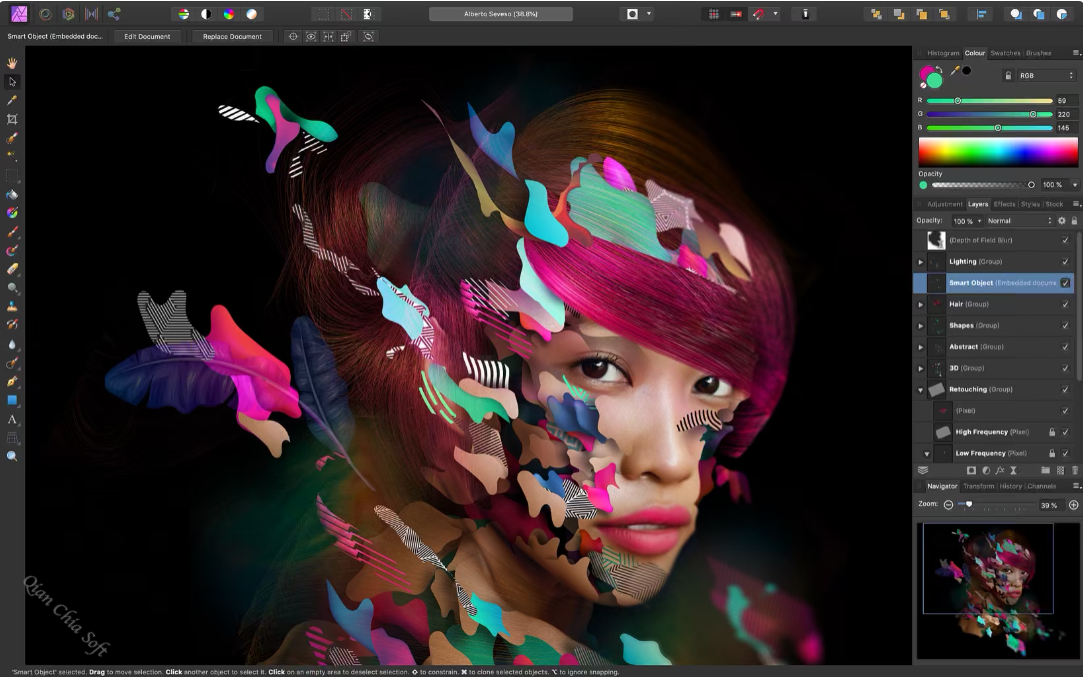
Task: Click the Invert Selection icon
Action: pyautogui.click(x=367, y=14)
